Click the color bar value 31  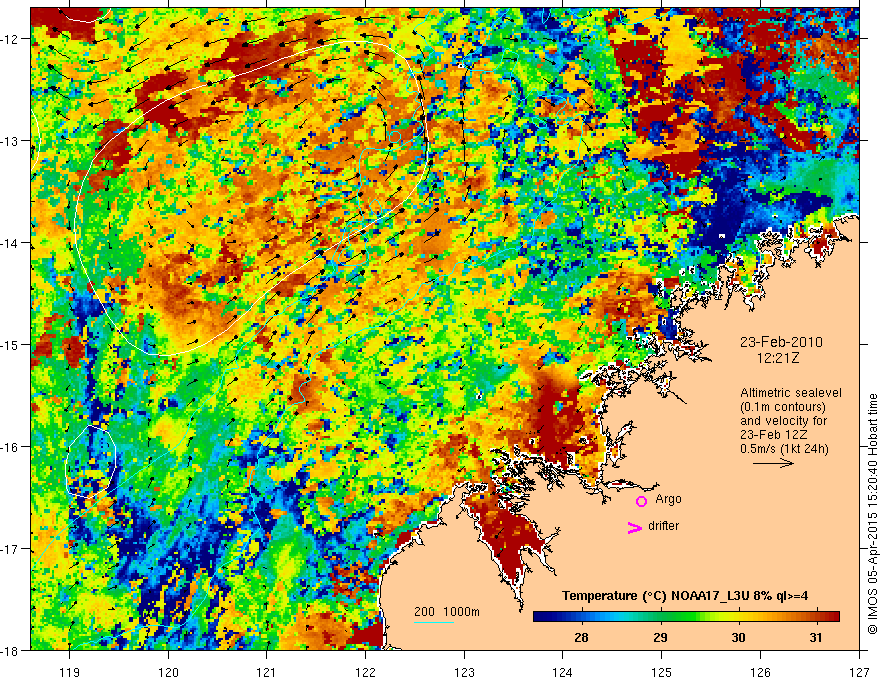tap(816, 638)
